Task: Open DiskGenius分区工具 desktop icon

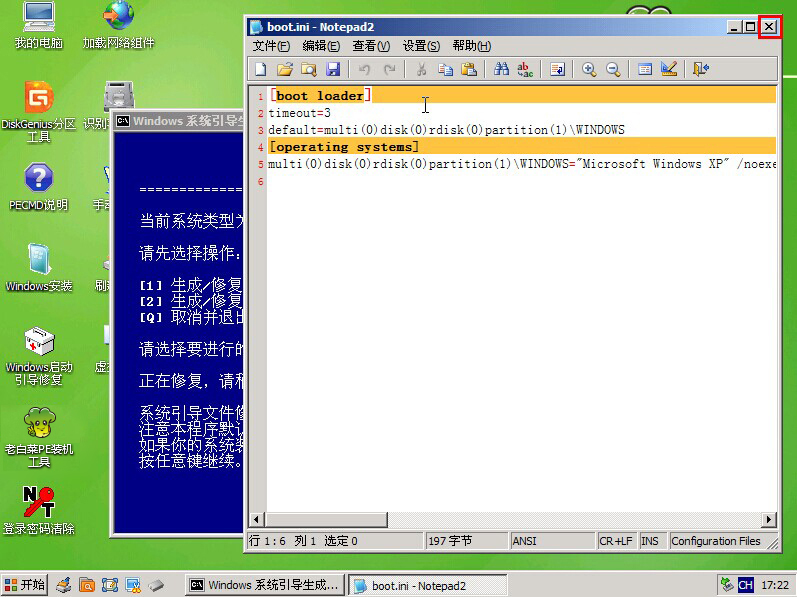Action: coord(39,112)
